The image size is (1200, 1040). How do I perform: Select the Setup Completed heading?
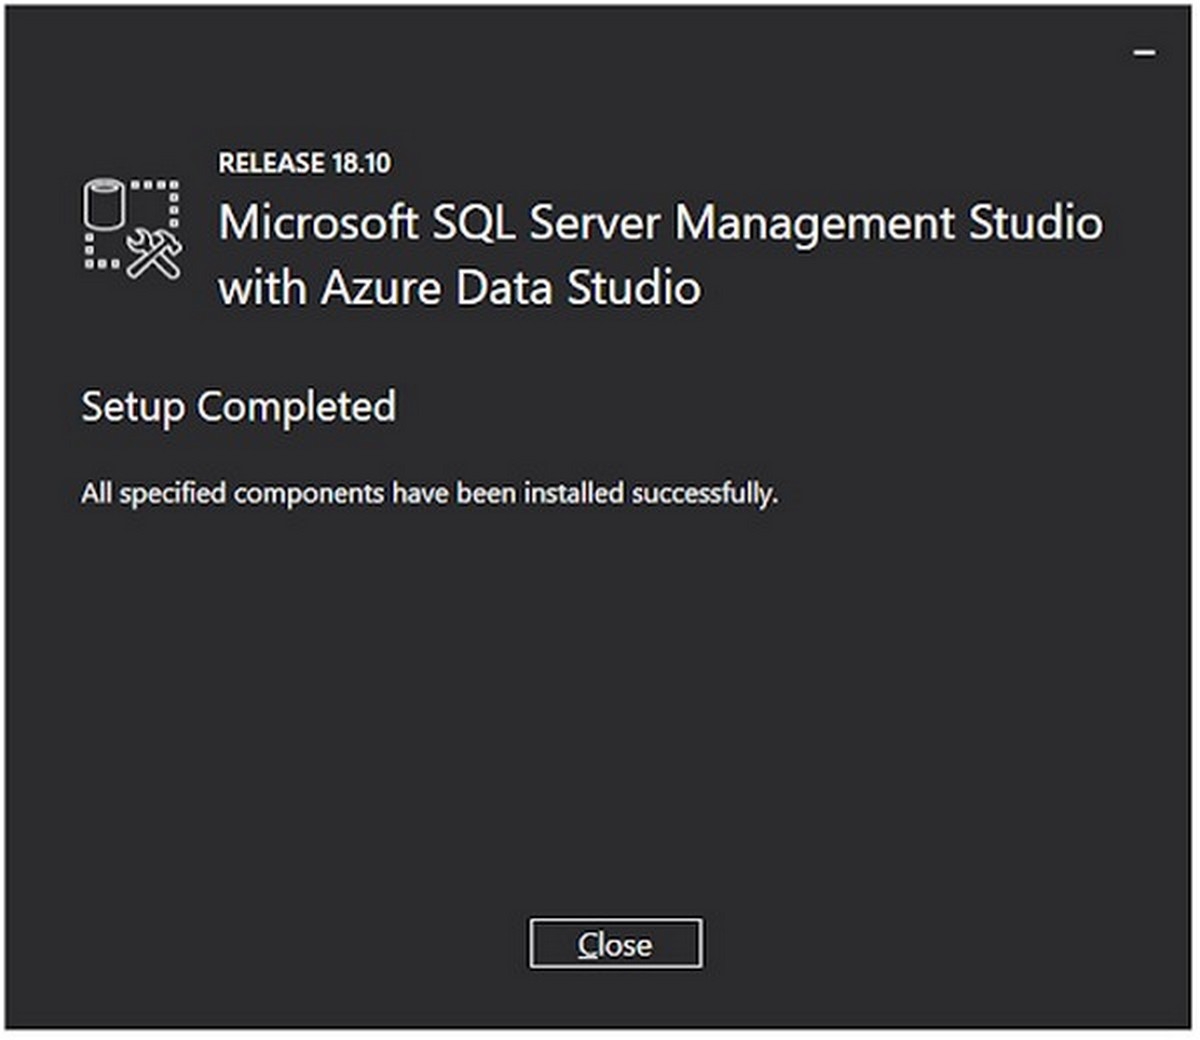point(239,407)
